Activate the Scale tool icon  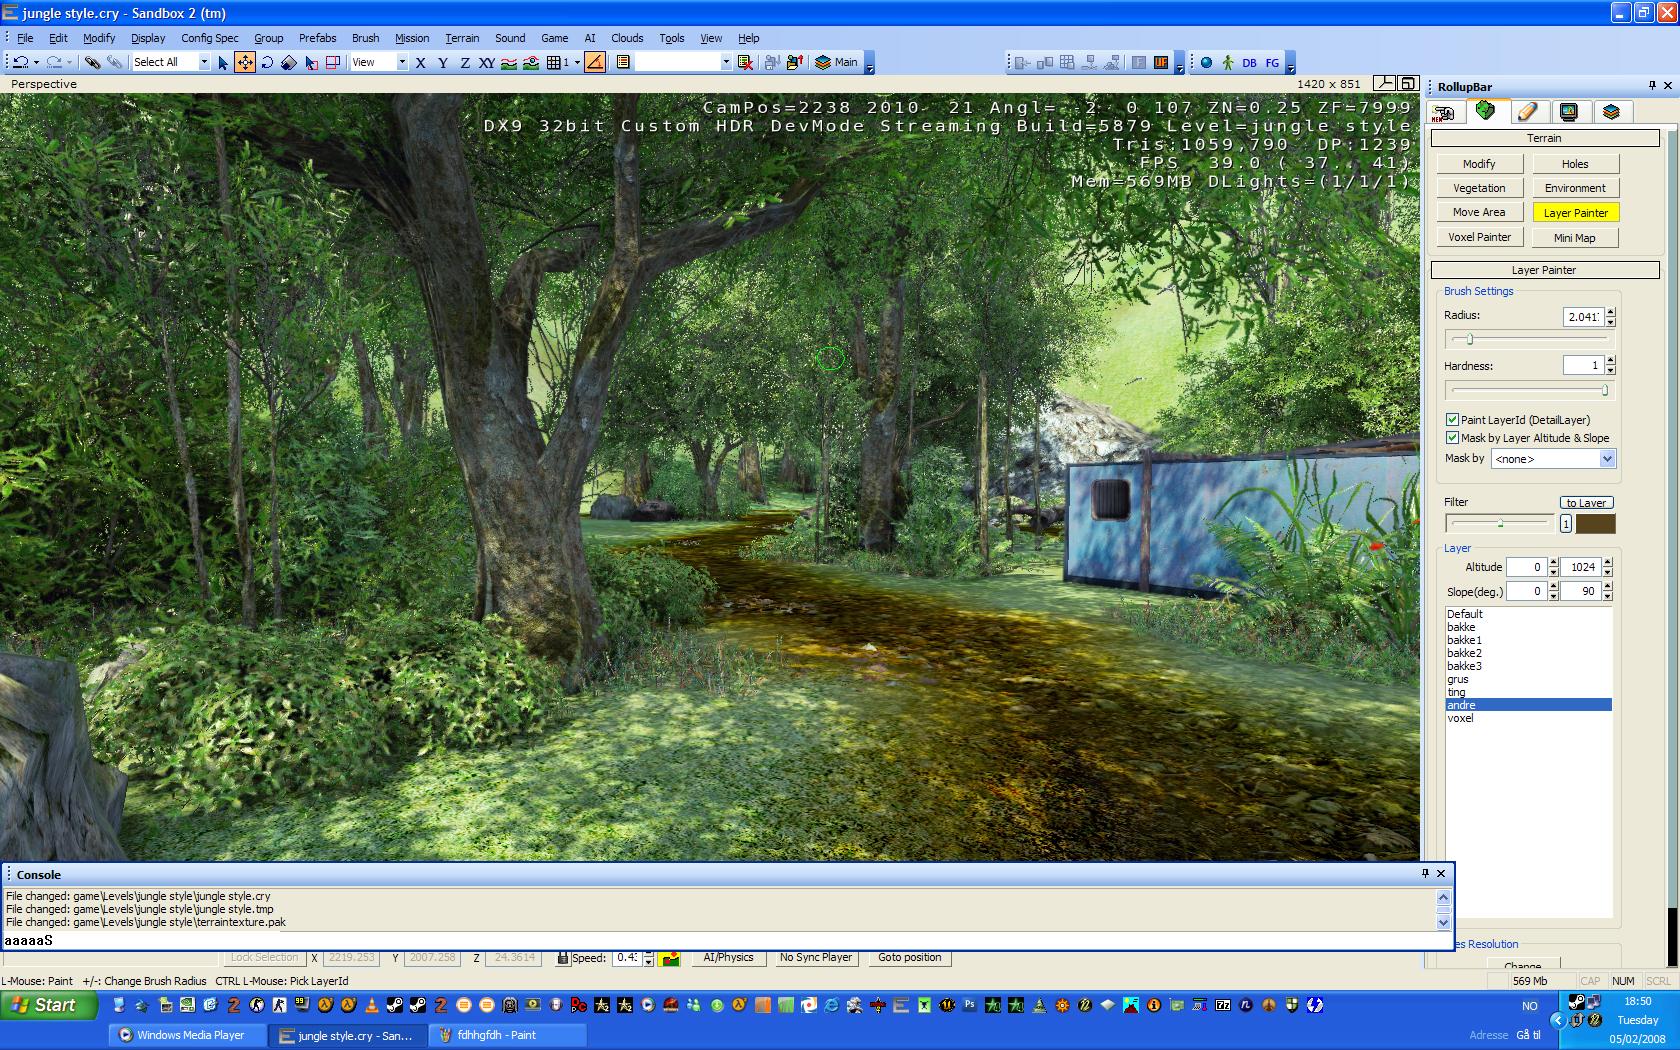289,62
